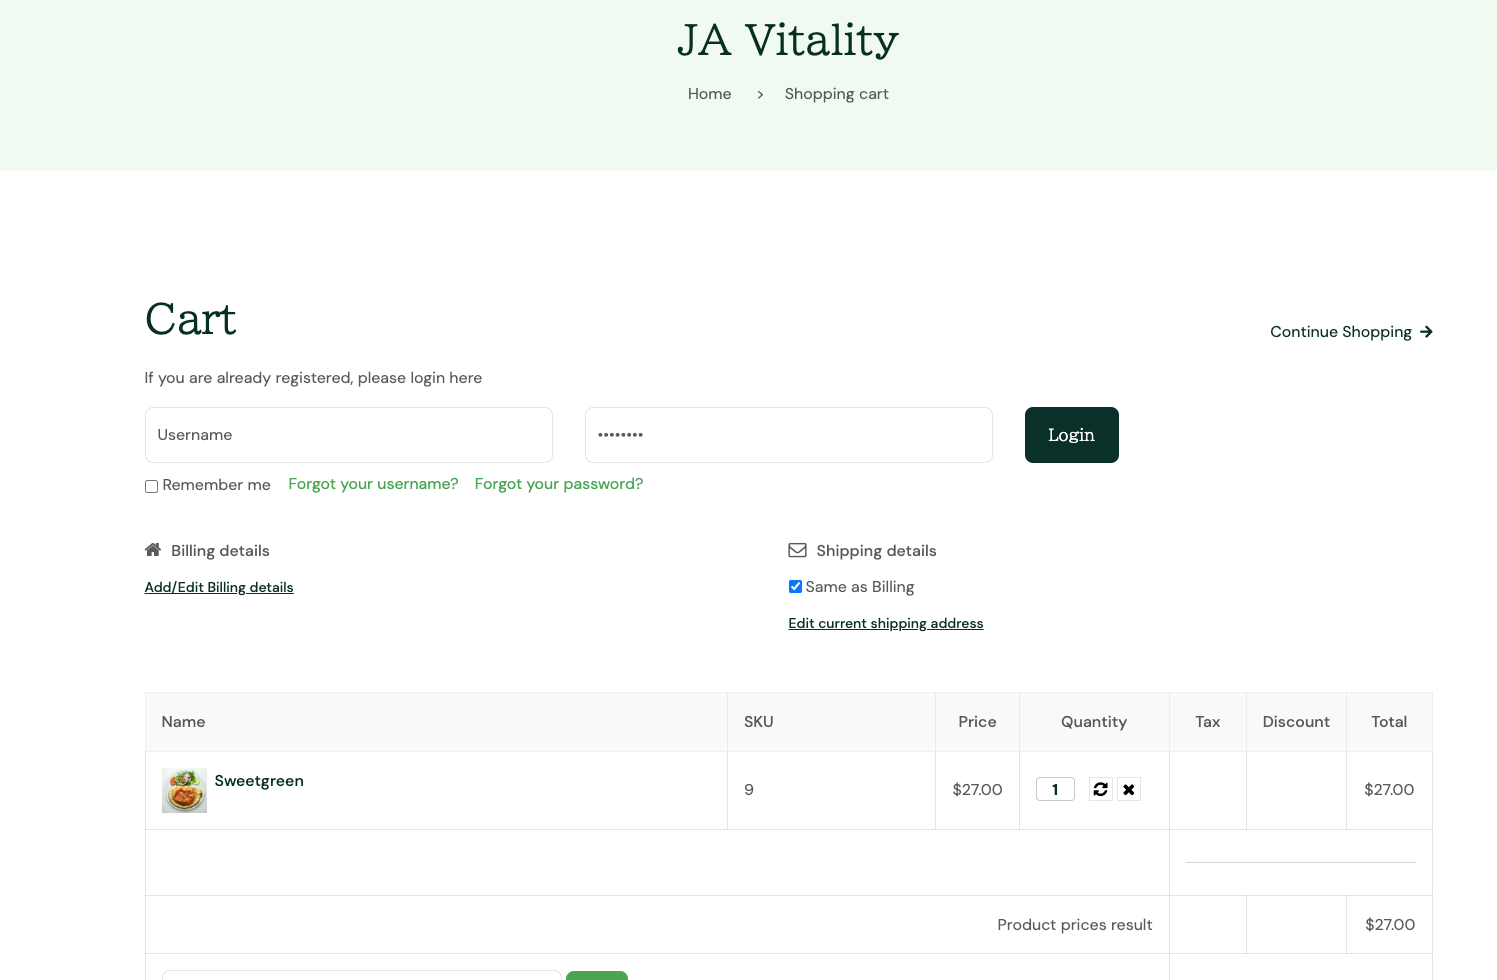Click Edit current shipping address

pos(885,623)
